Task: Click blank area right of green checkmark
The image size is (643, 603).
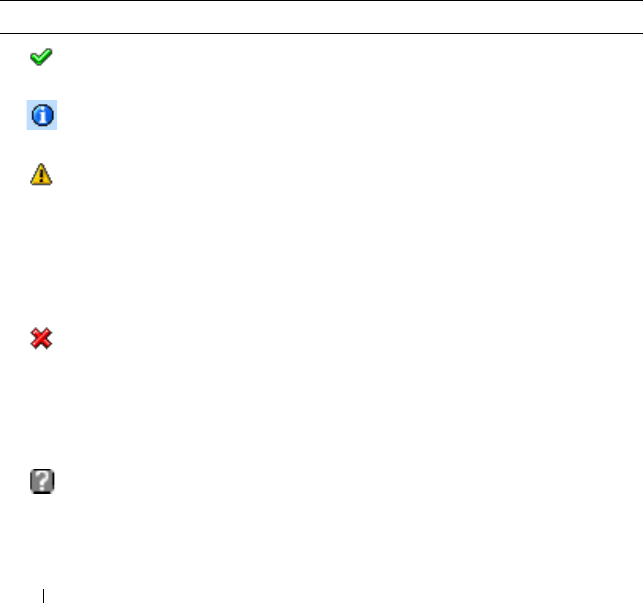Action: pos(349,57)
